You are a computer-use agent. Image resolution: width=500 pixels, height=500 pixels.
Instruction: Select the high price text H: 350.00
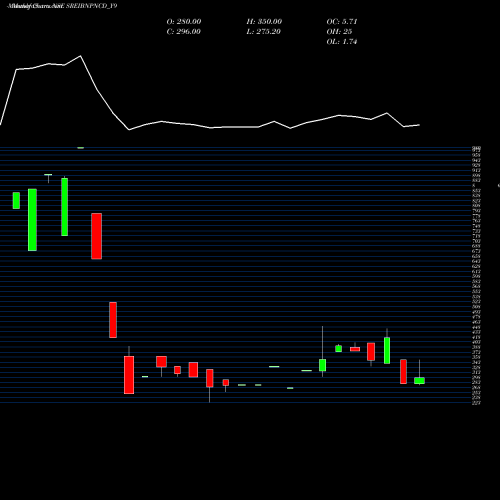click(264, 22)
